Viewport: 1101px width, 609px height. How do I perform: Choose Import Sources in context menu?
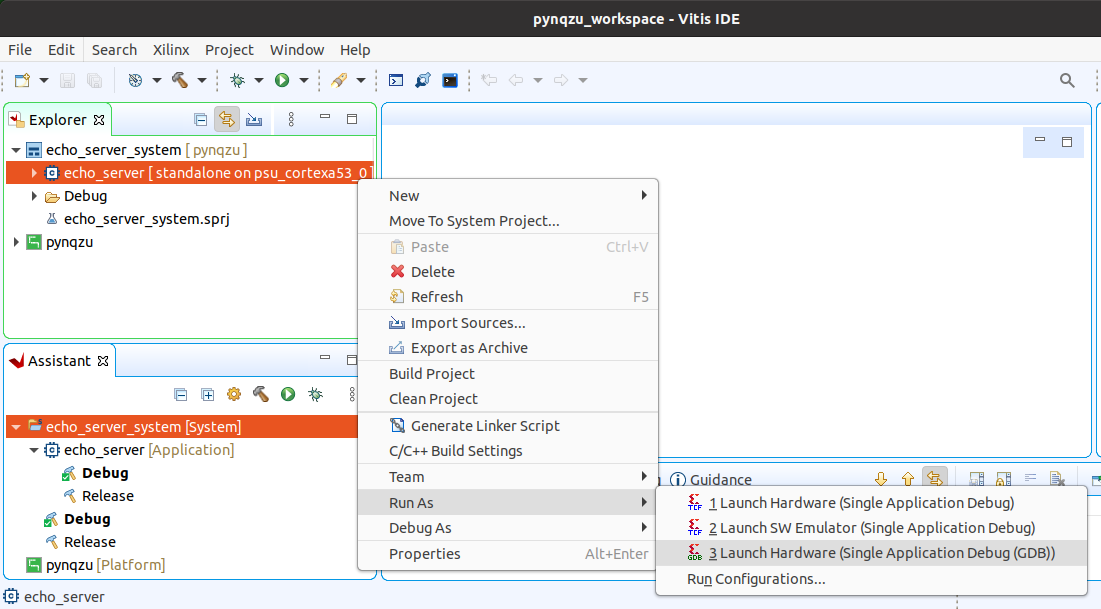tap(508, 323)
